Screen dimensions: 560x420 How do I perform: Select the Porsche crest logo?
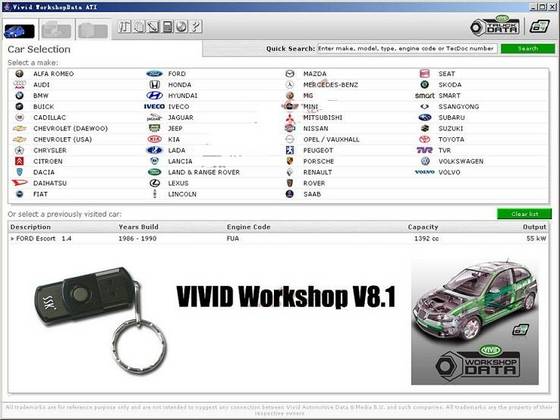pyautogui.click(x=290, y=161)
